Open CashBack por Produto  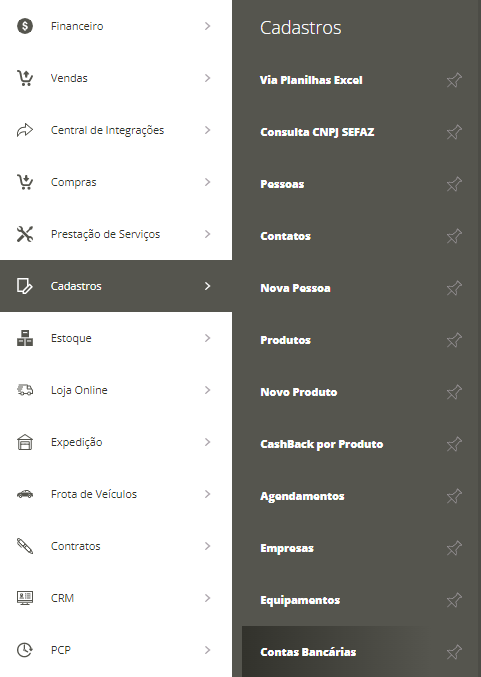[x=322, y=444]
